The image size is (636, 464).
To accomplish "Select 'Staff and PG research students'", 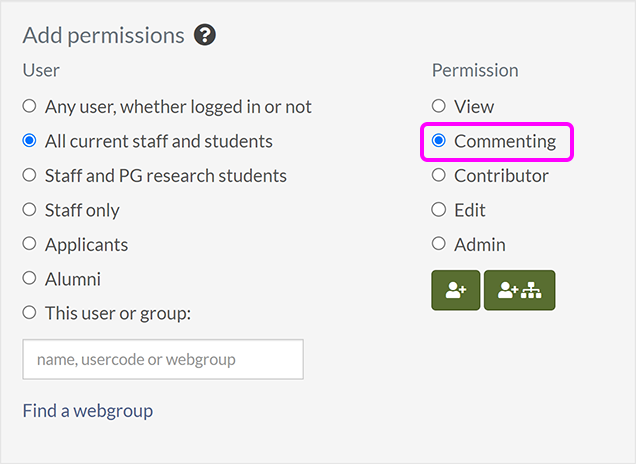I will coord(29,175).
